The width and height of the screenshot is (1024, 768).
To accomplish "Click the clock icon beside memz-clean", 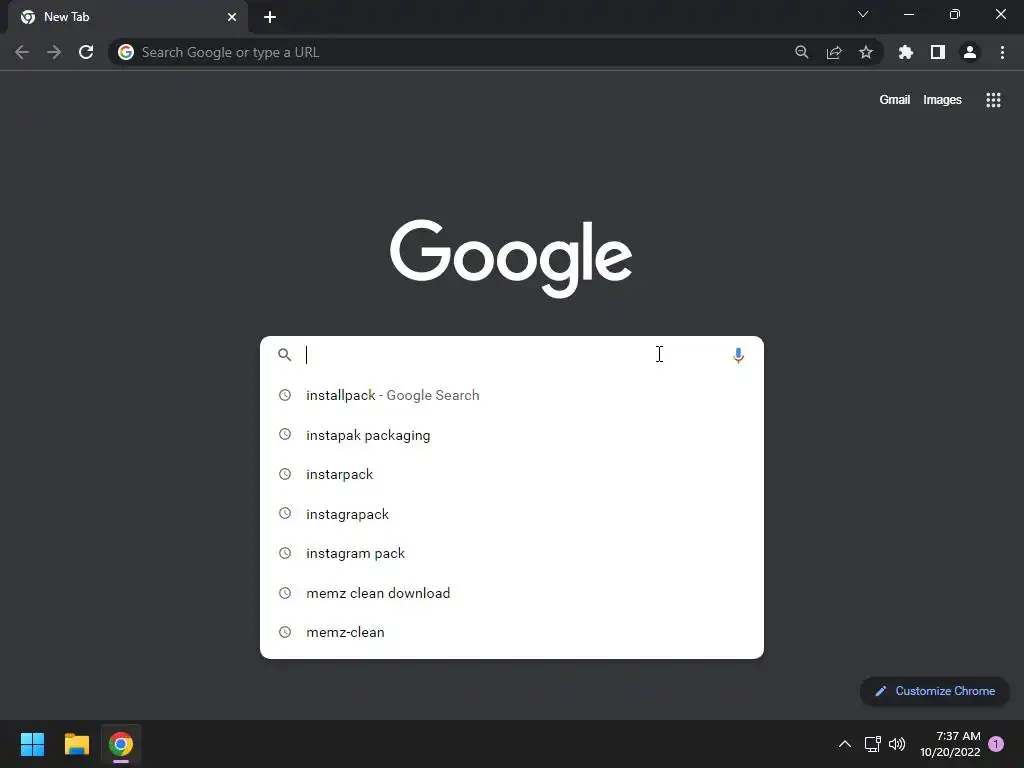I will 285,632.
